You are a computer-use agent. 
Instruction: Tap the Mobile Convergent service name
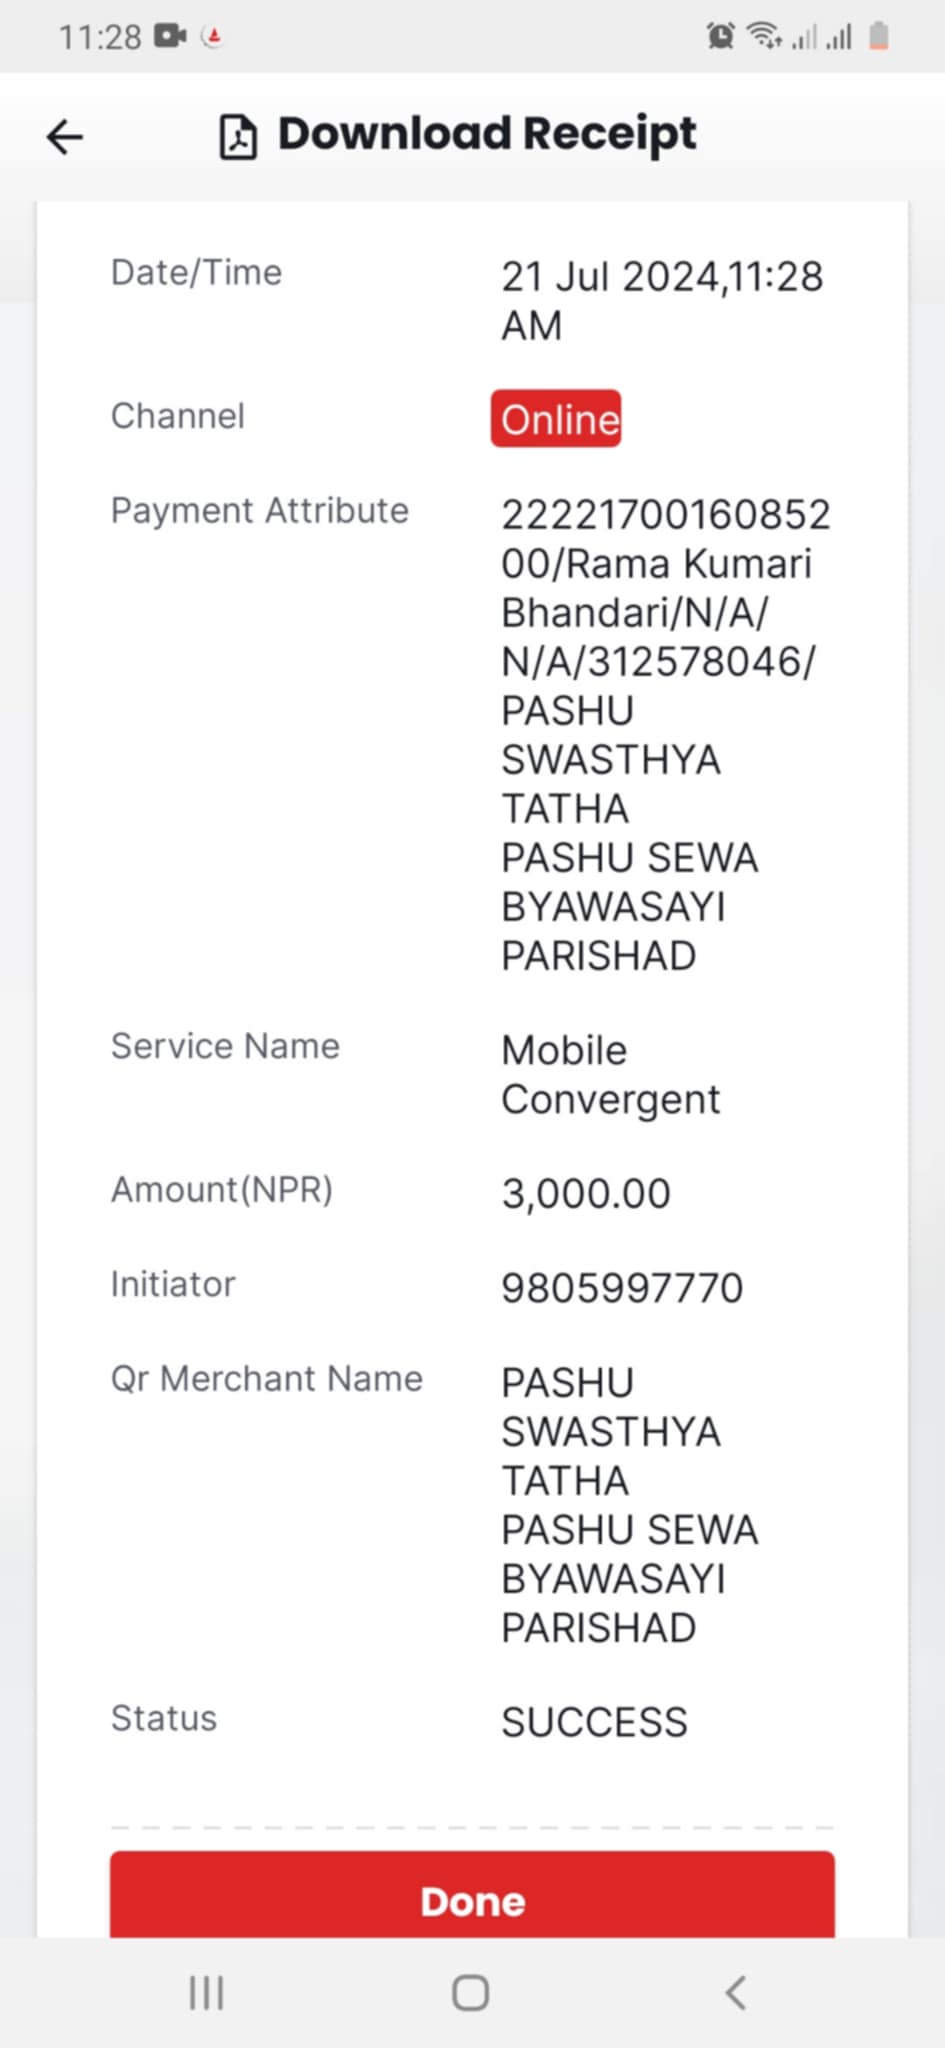610,1075
